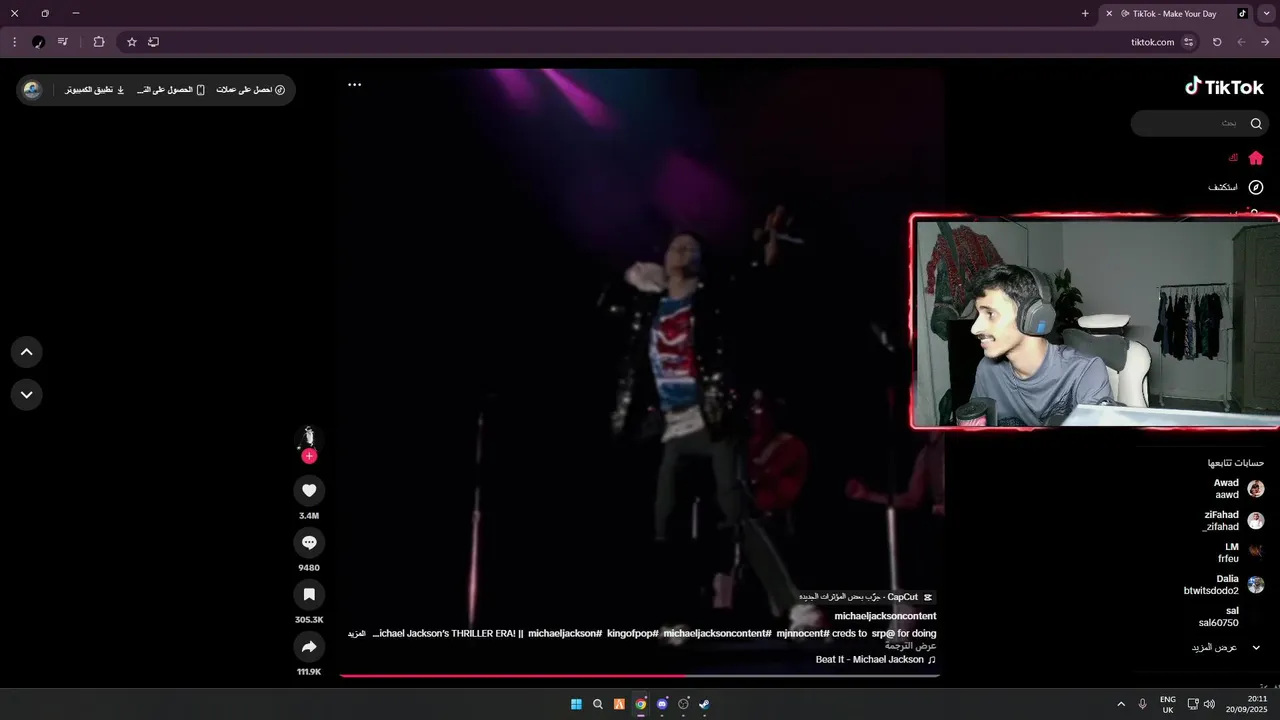1280x720 pixels.
Task: Click the تطبيق الكمبيوتر desktop app button
Action: [x=95, y=90]
